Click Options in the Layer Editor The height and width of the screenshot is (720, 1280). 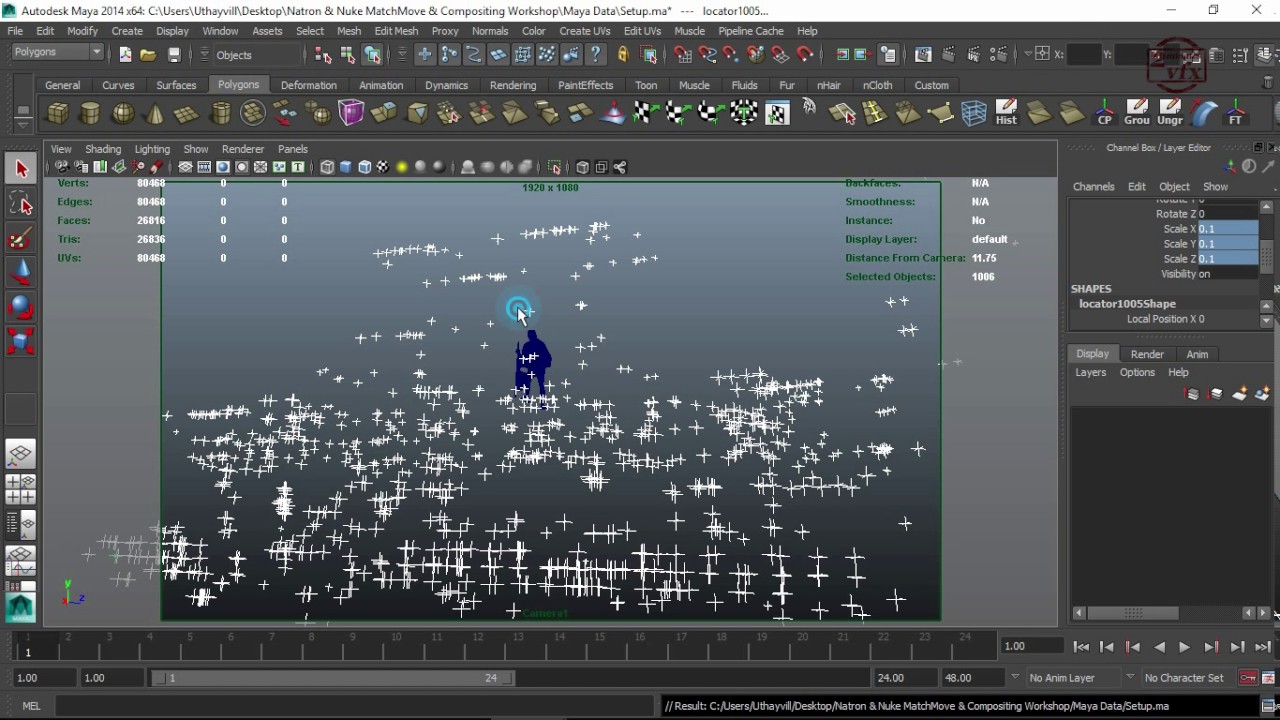click(x=1137, y=372)
